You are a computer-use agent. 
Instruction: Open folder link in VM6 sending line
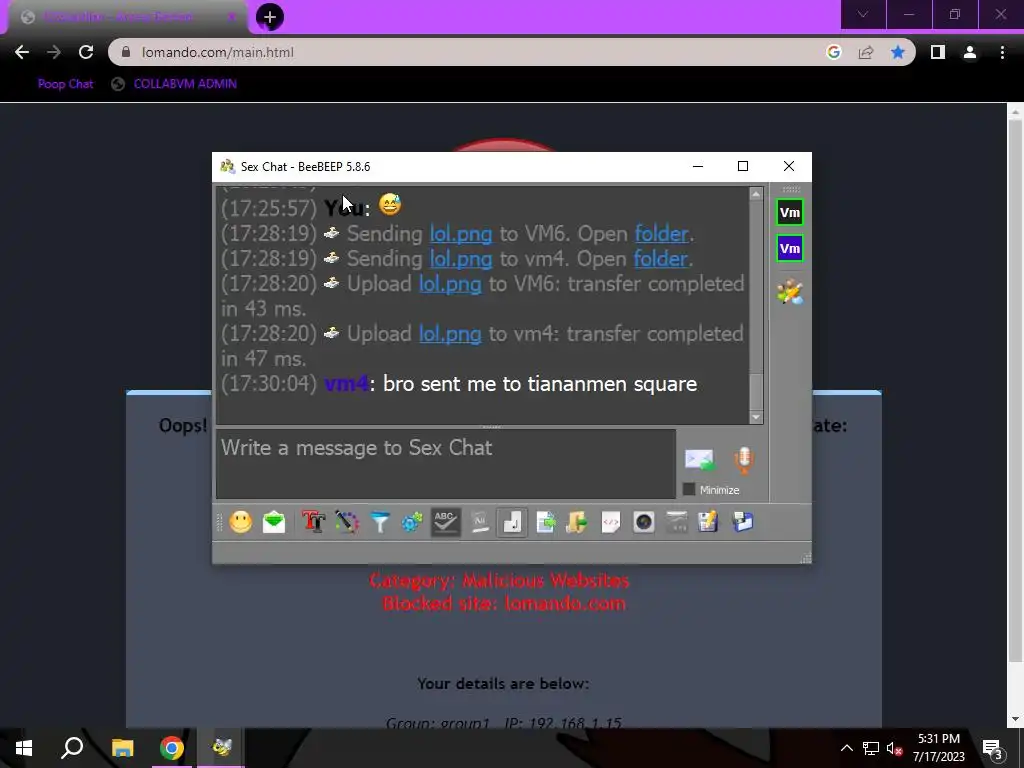(x=662, y=234)
